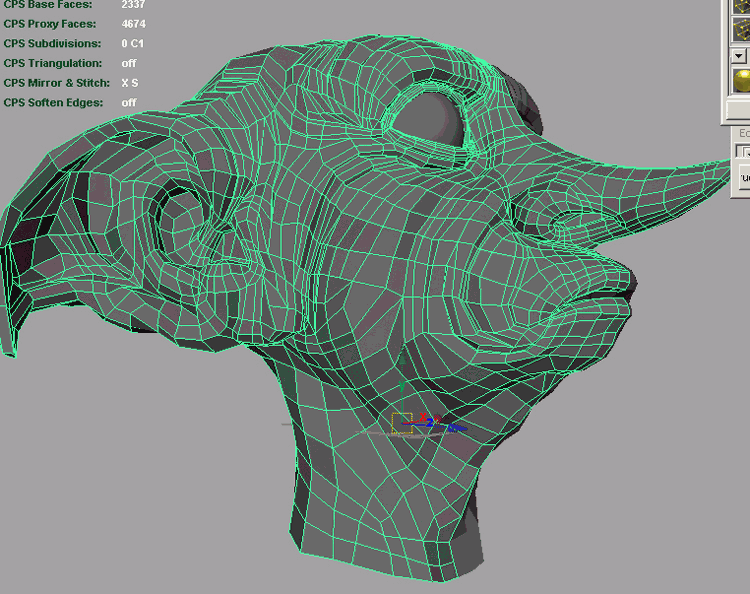Screen dimensions: 750x594
Task: Grab the red X axis manipulator handle
Action: coord(423,418)
